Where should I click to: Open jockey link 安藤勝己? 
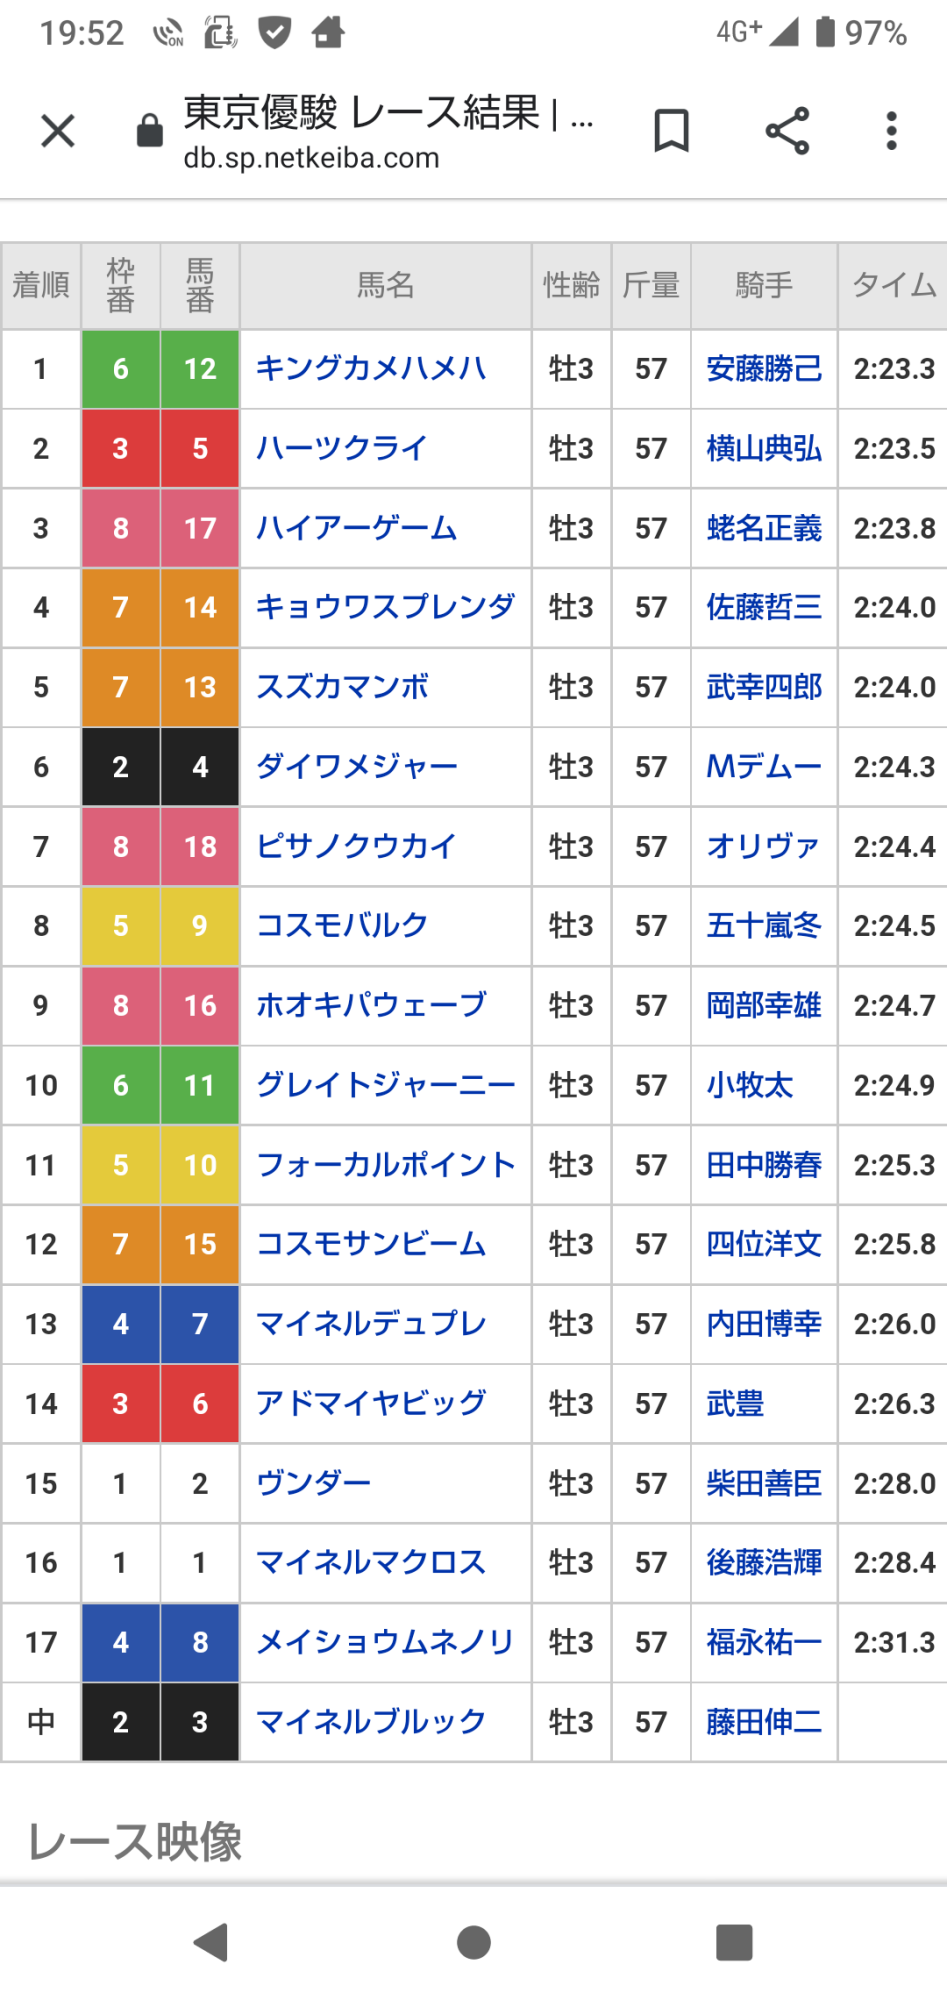(x=764, y=369)
